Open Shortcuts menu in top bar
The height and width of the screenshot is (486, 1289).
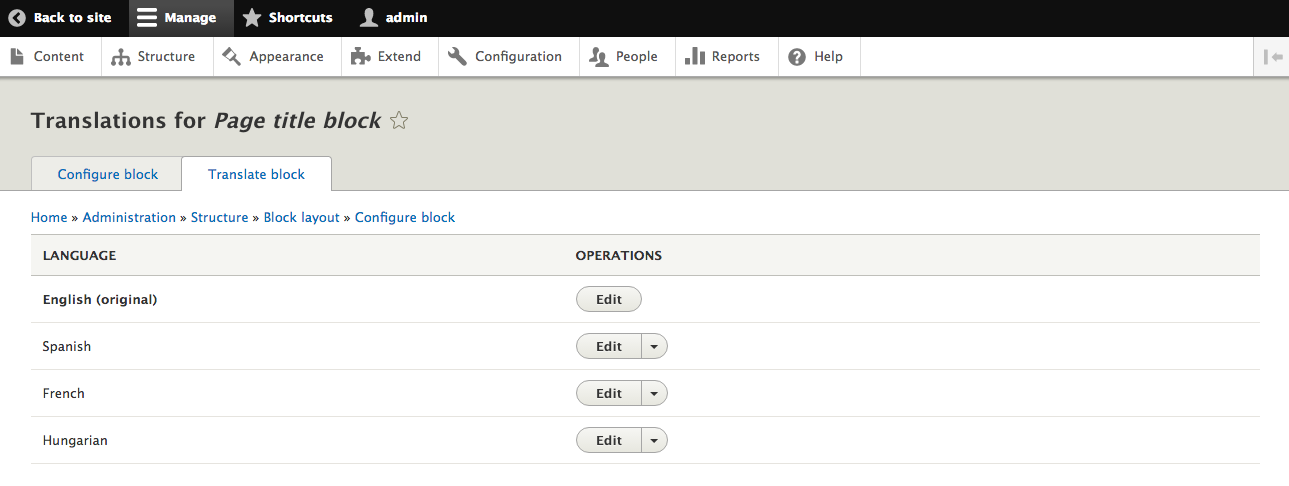click(x=288, y=18)
